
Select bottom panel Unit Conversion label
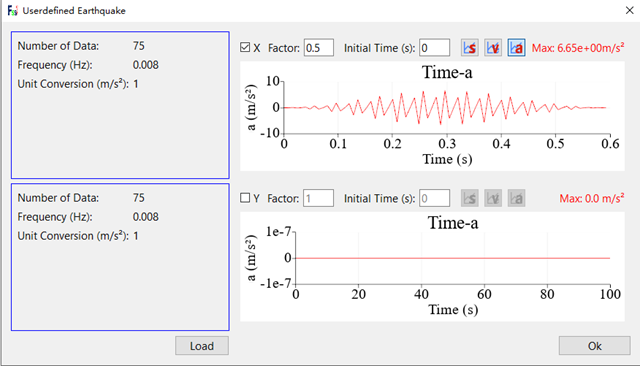(x=73, y=235)
